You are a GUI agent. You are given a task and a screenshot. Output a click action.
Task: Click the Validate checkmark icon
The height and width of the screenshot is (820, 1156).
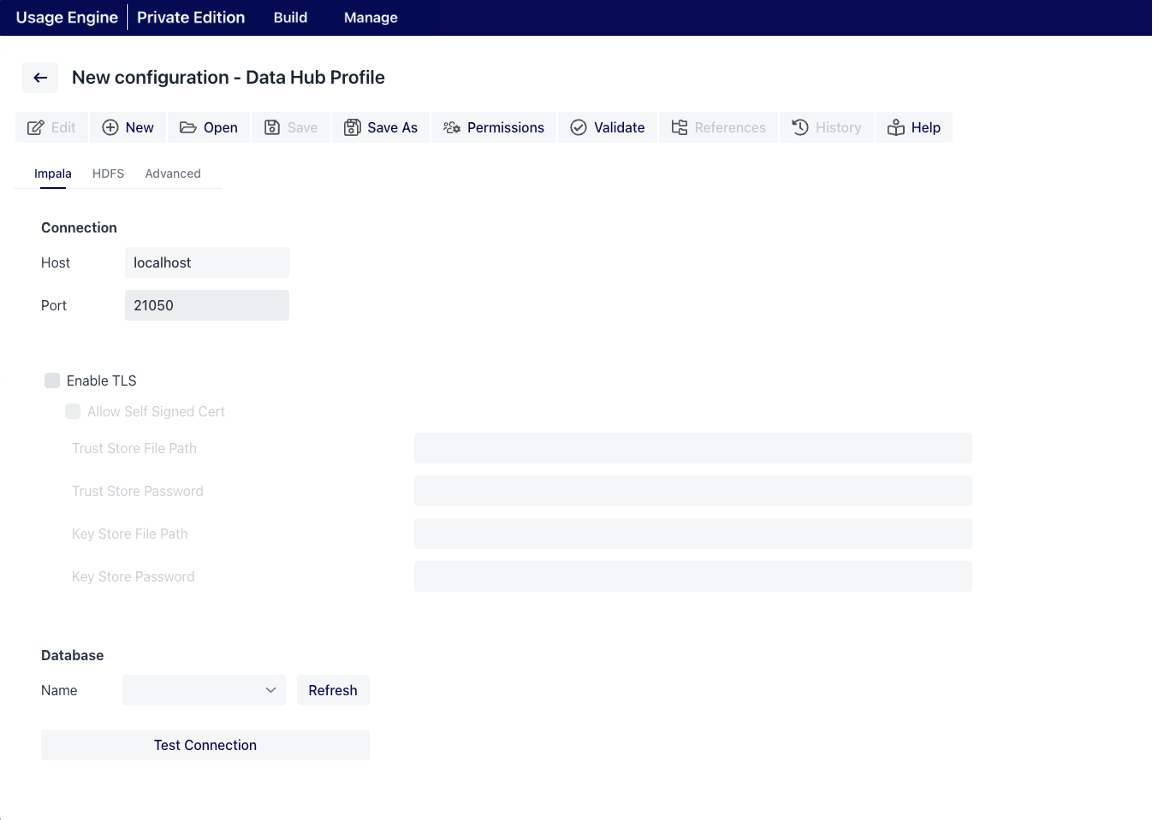click(x=578, y=128)
